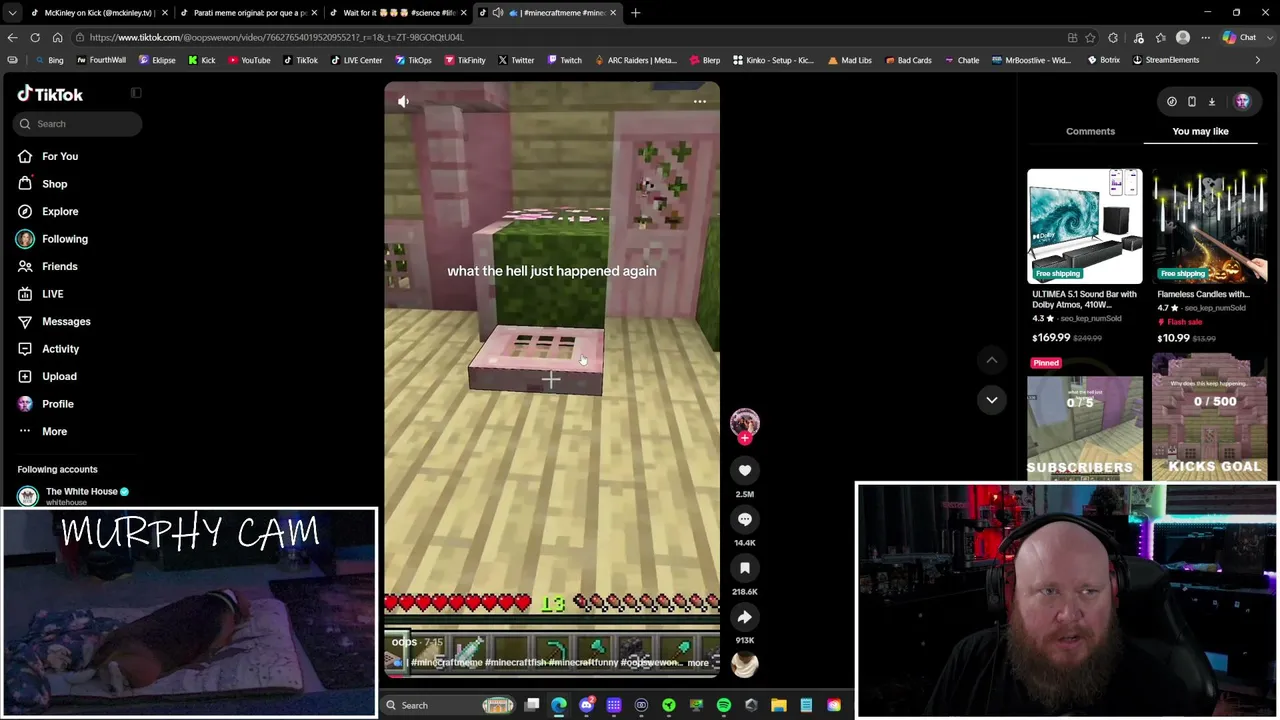Open the Following feed
1280x720 pixels.
[65, 239]
